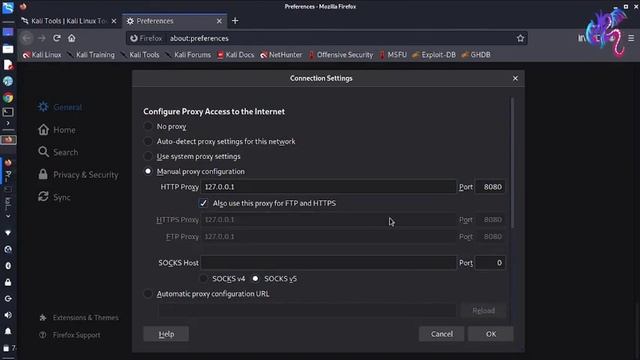Open the MSFU bookmark
Image resolution: width=640 pixels, height=360 pixels.
tap(393, 55)
